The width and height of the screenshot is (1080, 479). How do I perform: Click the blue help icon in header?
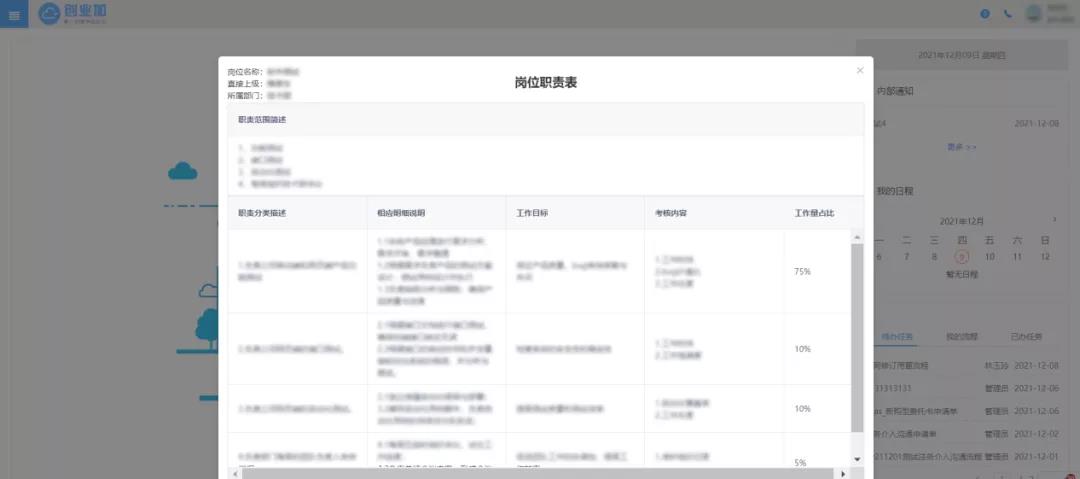point(985,14)
